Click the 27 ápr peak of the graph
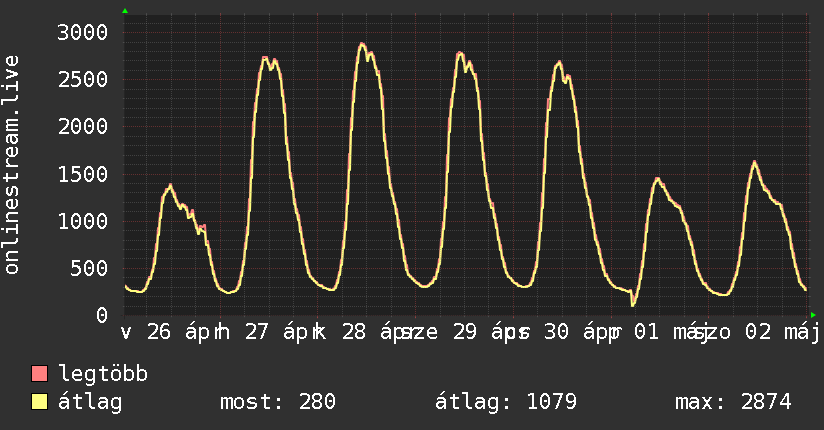824x430 pixels. [265, 58]
